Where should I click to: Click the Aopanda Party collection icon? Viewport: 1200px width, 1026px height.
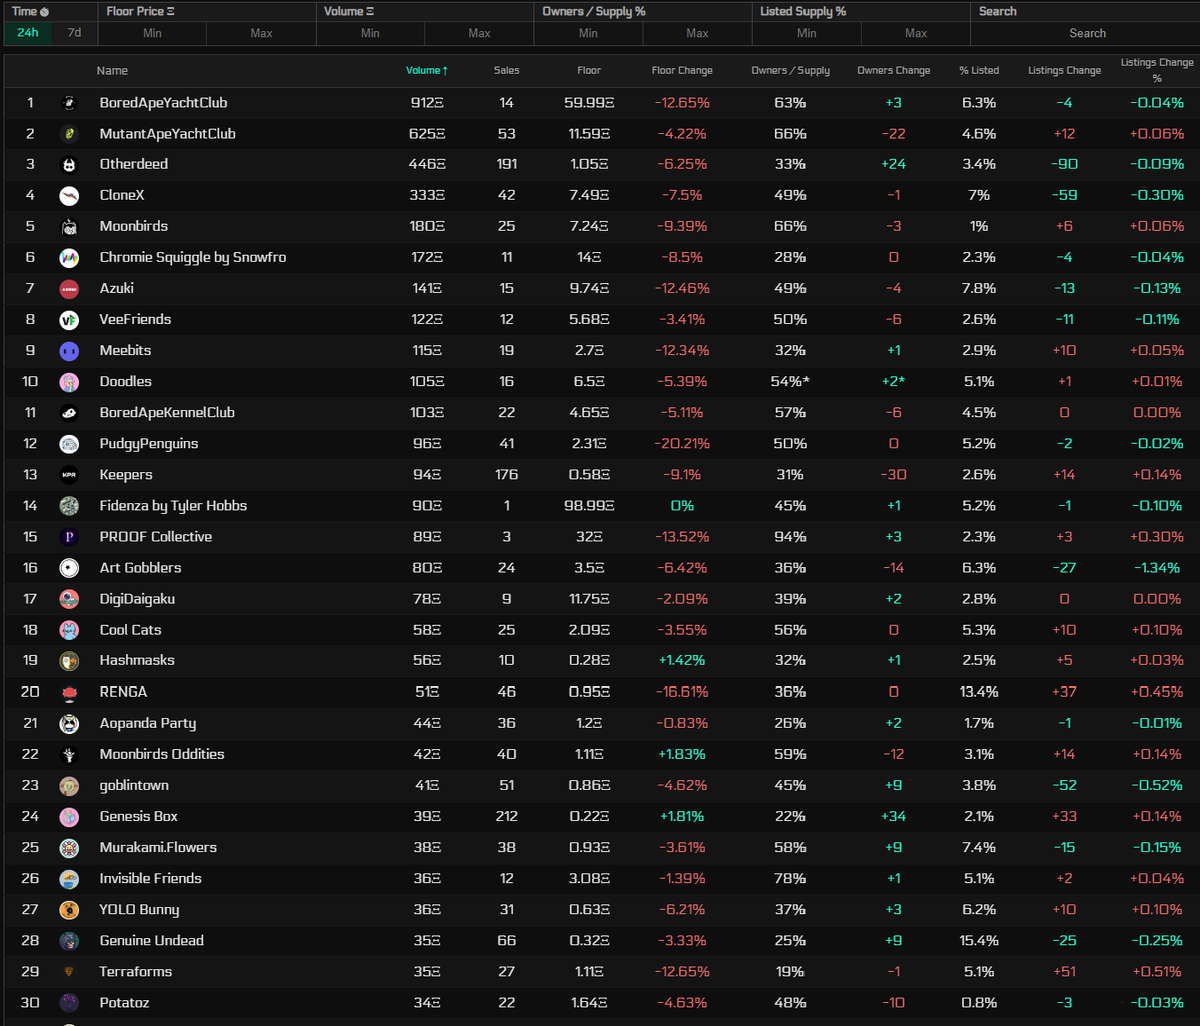(x=69, y=723)
